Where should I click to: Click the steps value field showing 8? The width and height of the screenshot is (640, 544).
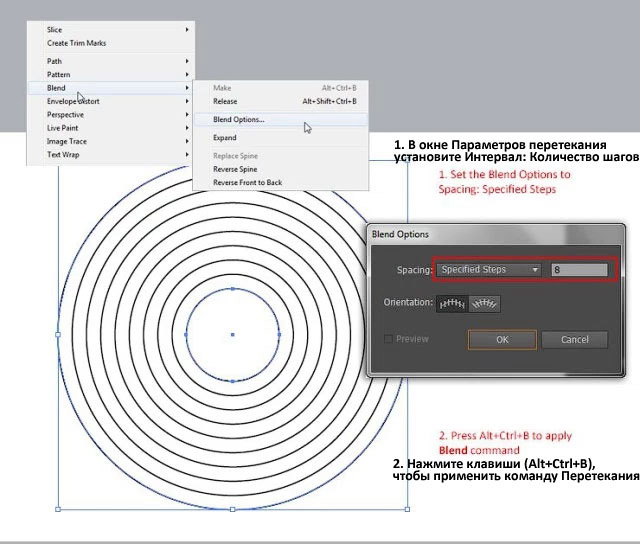pyautogui.click(x=579, y=270)
